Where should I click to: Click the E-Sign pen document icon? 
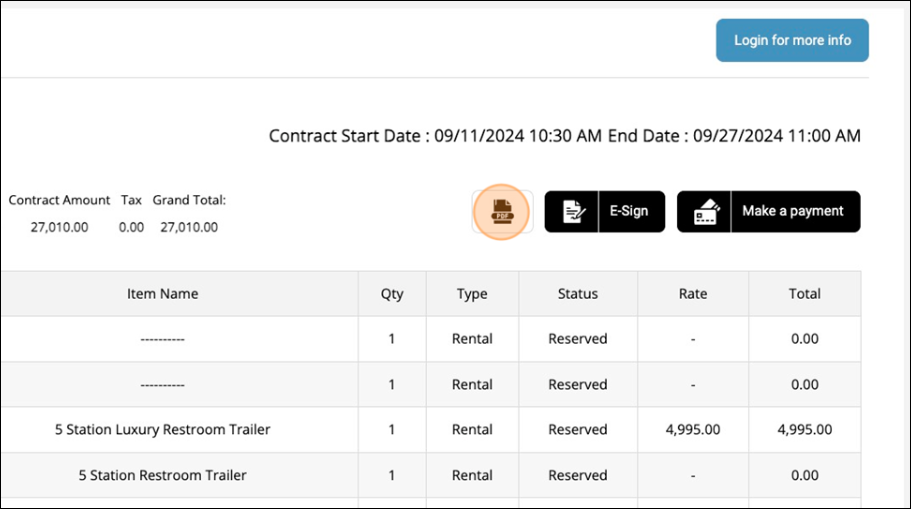(x=573, y=212)
